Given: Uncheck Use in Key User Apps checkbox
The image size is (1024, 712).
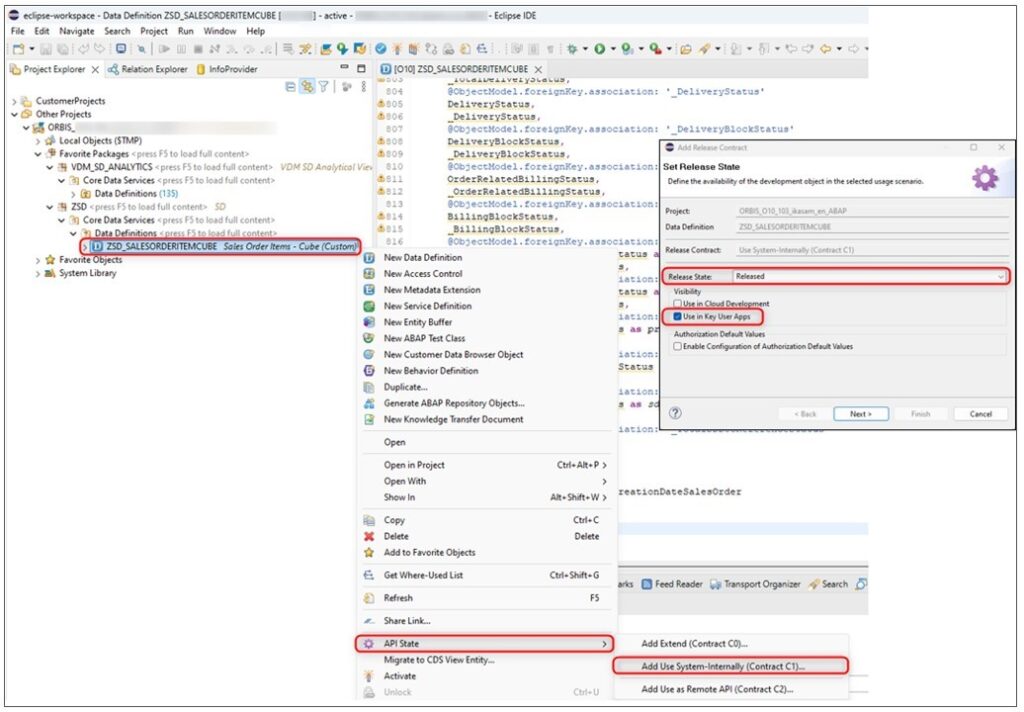Looking at the screenshot, I should [678, 317].
